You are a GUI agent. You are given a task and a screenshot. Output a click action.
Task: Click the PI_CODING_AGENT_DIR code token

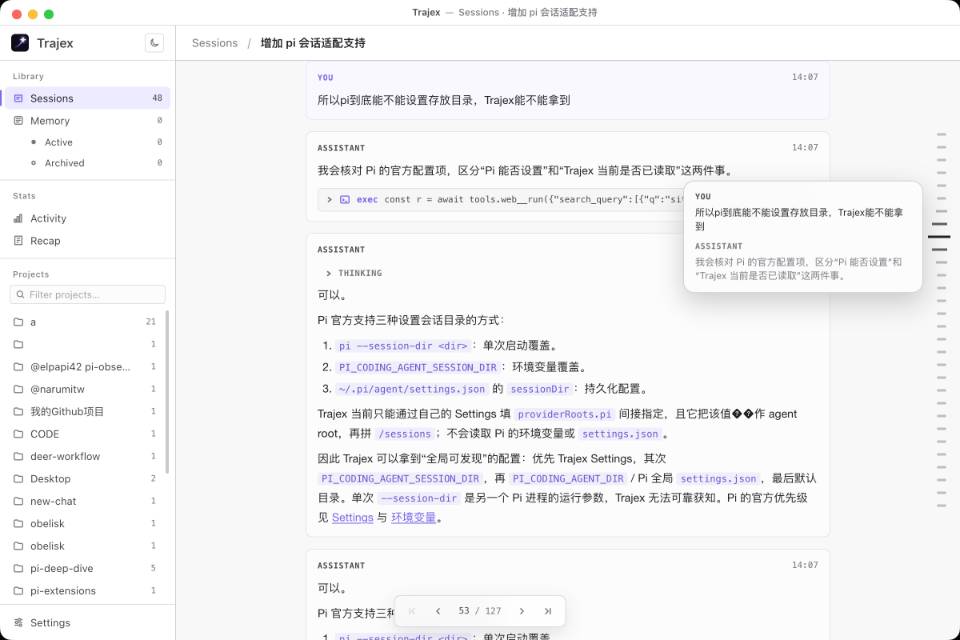(568, 478)
